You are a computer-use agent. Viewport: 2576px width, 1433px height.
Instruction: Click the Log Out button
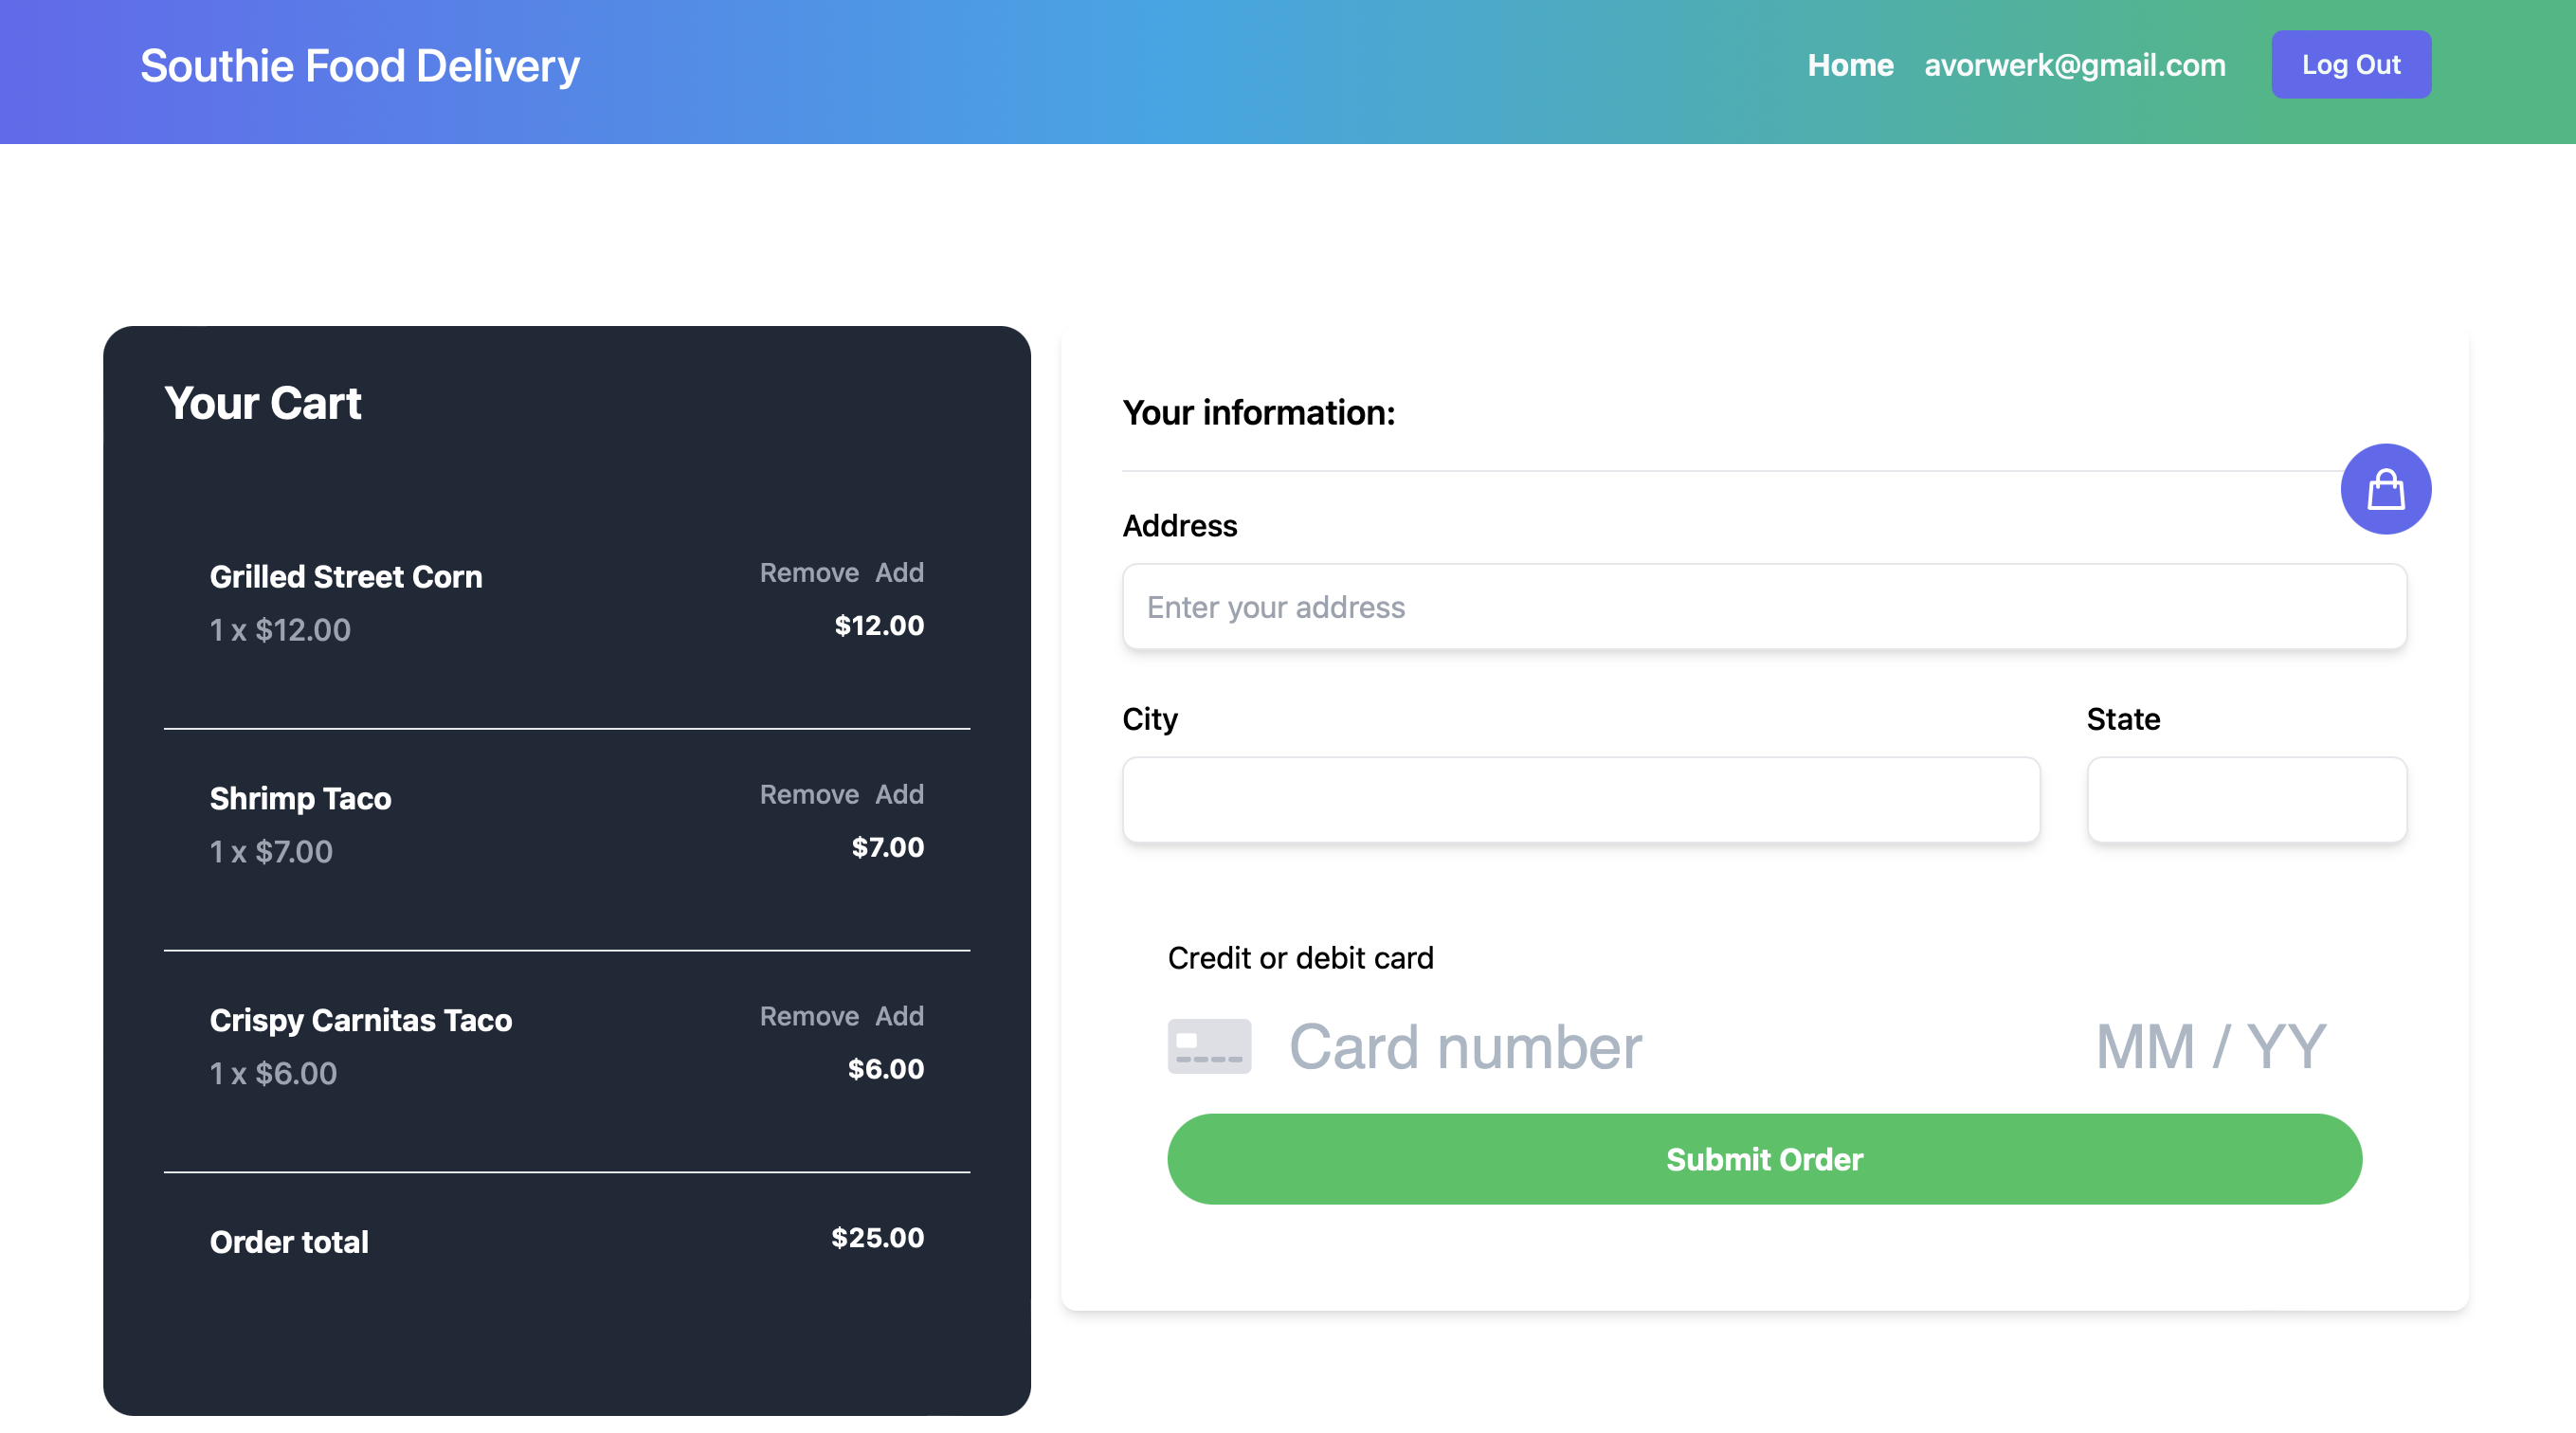pyautogui.click(x=2350, y=65)
